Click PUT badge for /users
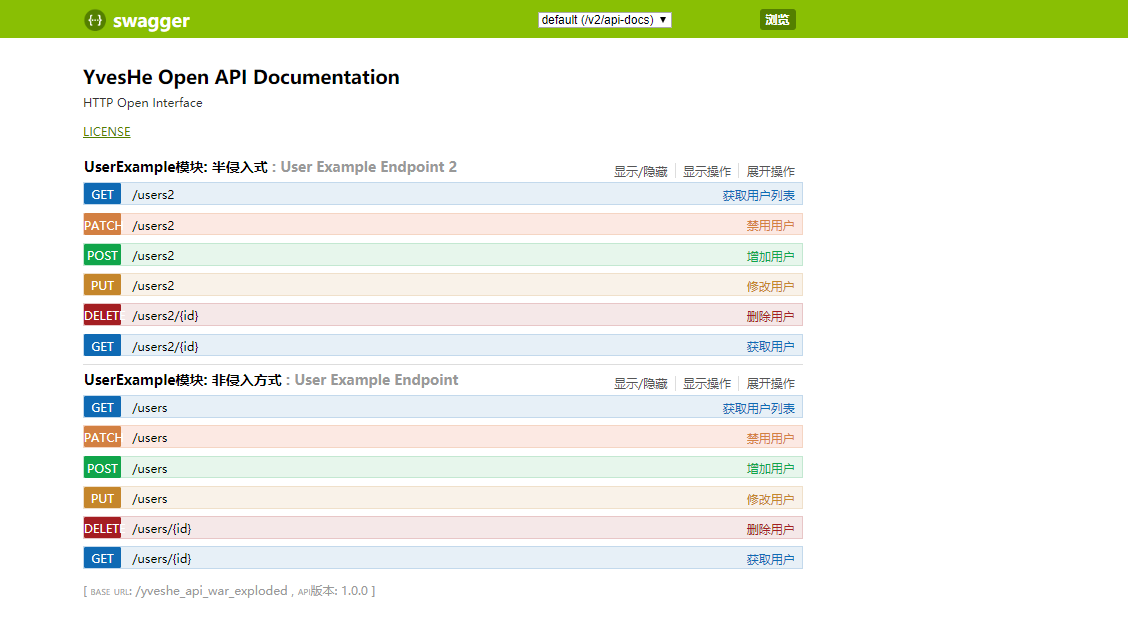The width and height of the screenshot is (1128, 625). pos(102,499)
